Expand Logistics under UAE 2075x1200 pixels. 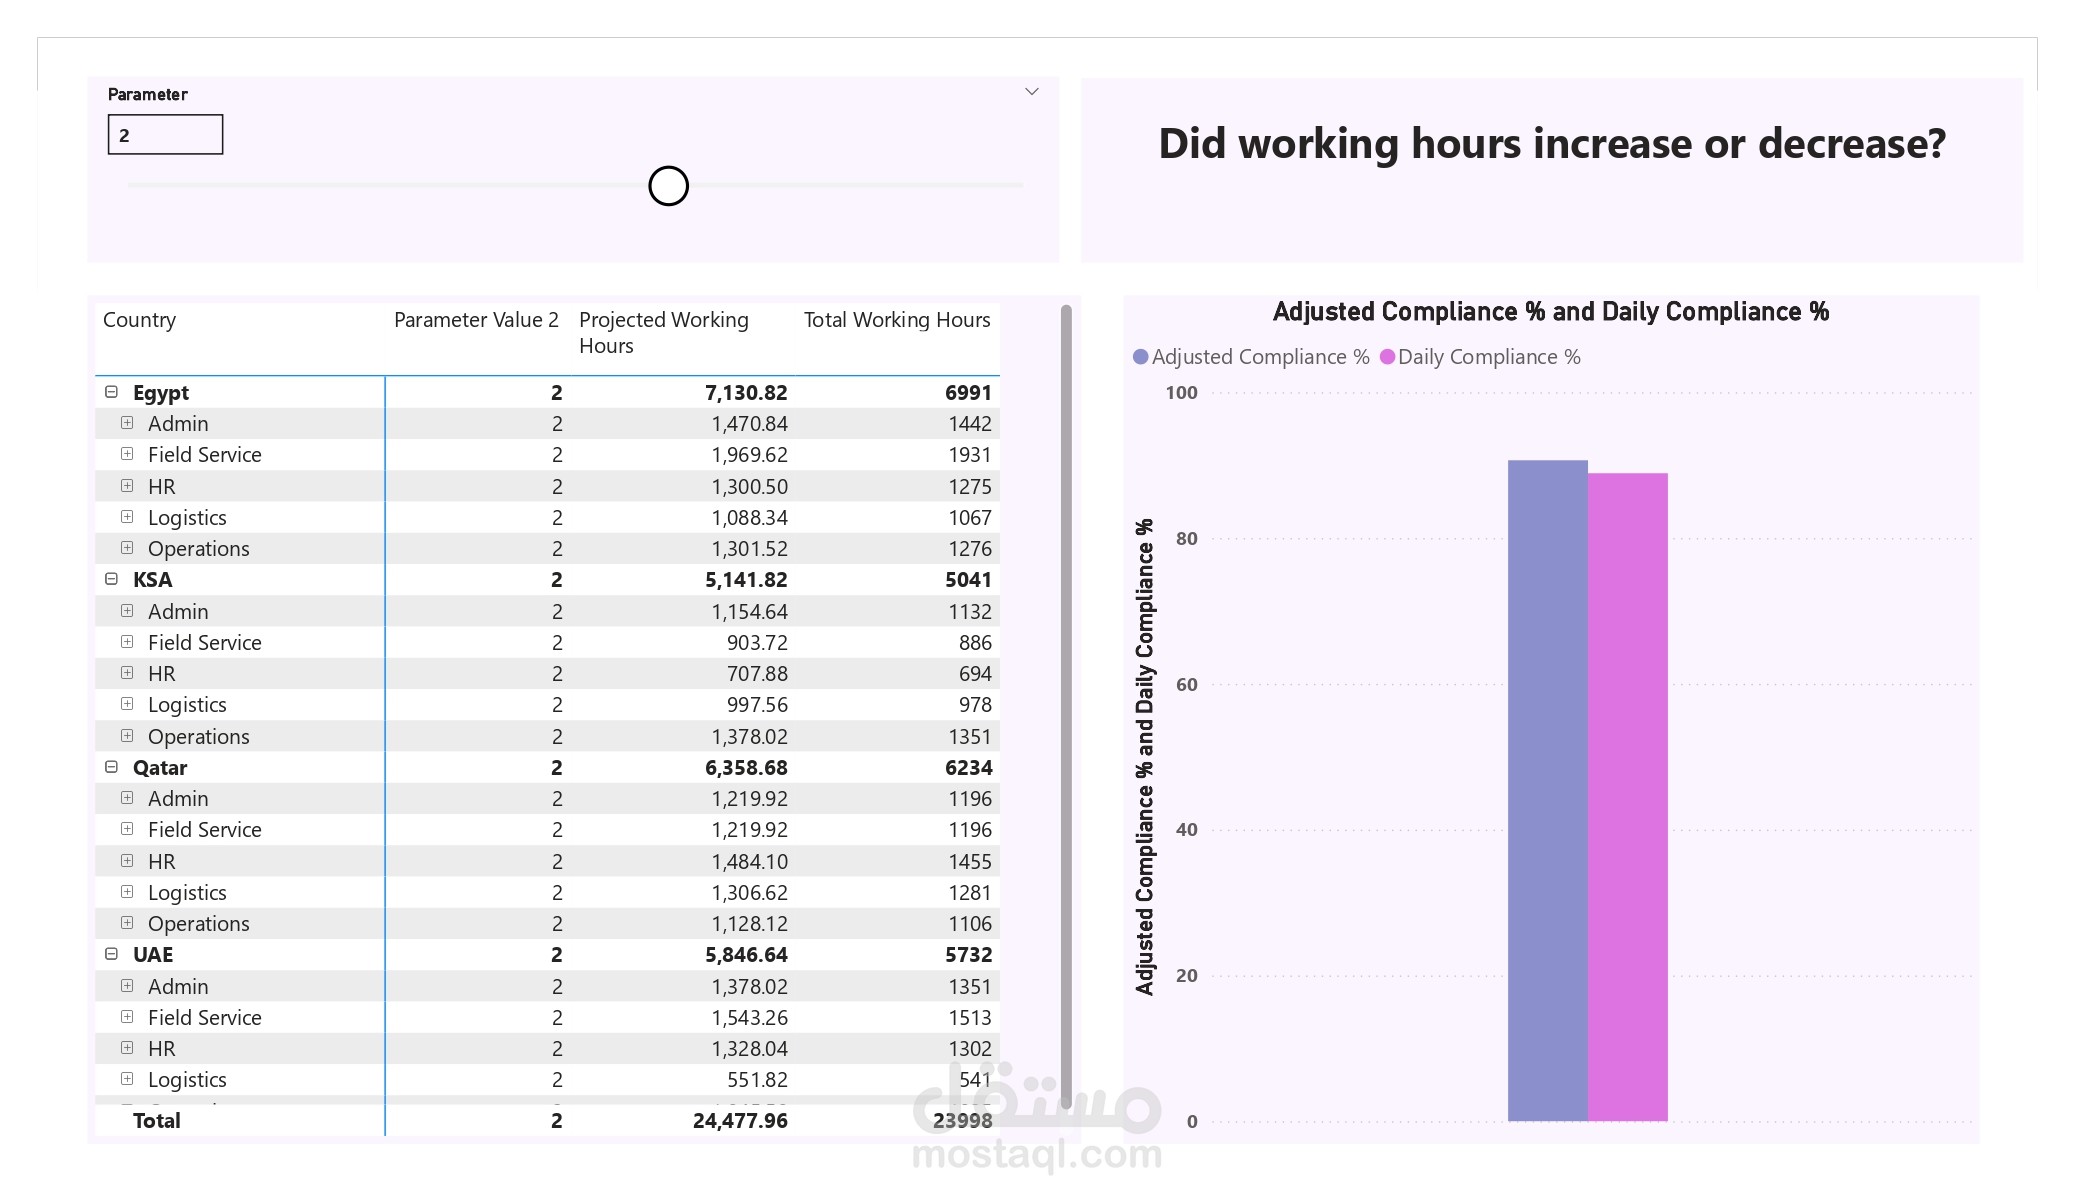127,1079
